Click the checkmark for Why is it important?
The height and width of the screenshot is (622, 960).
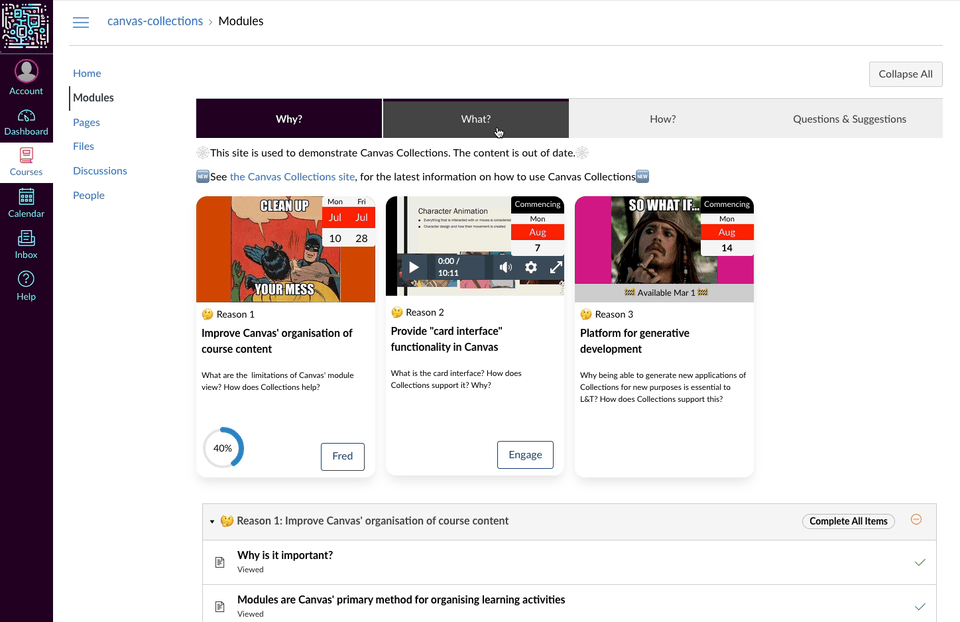(920, 562)
